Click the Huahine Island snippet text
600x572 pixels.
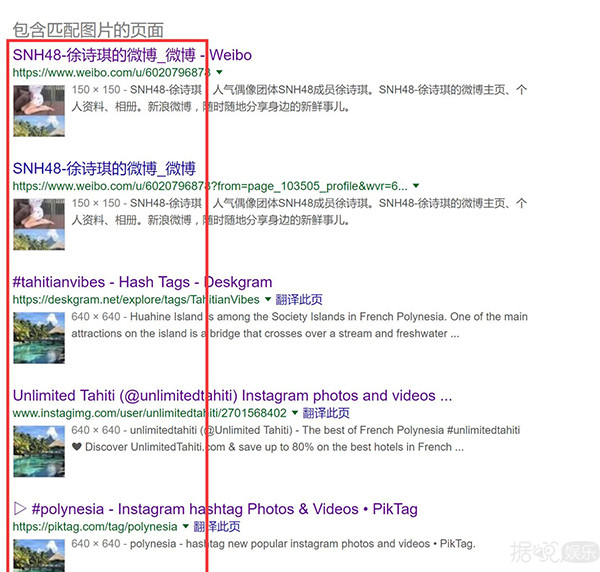click(300, 325)
